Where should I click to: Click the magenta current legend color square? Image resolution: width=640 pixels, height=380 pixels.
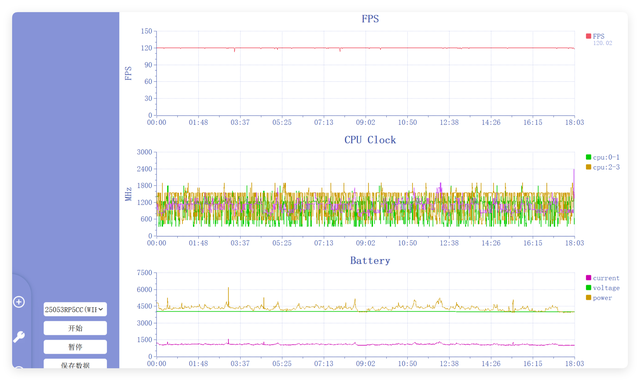[588, 278]
